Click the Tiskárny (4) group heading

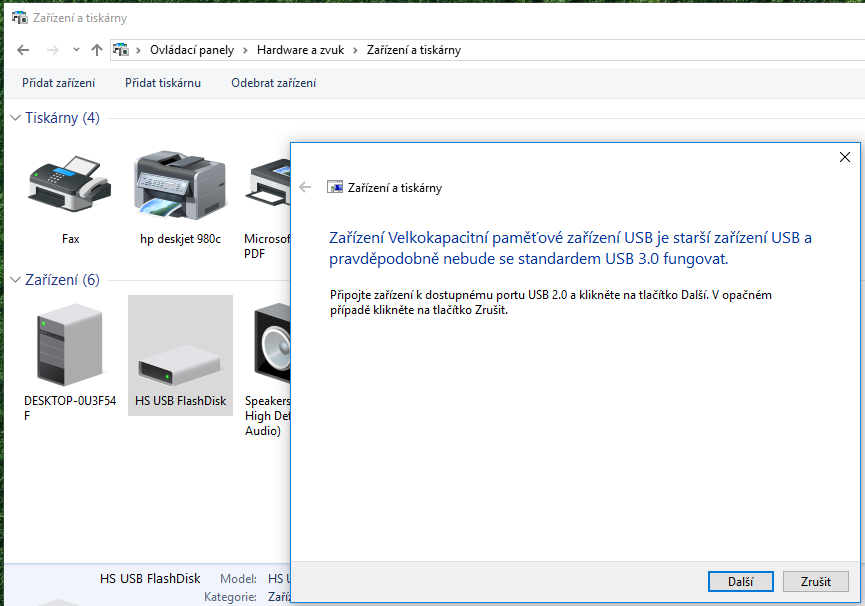tap(62, 117)
